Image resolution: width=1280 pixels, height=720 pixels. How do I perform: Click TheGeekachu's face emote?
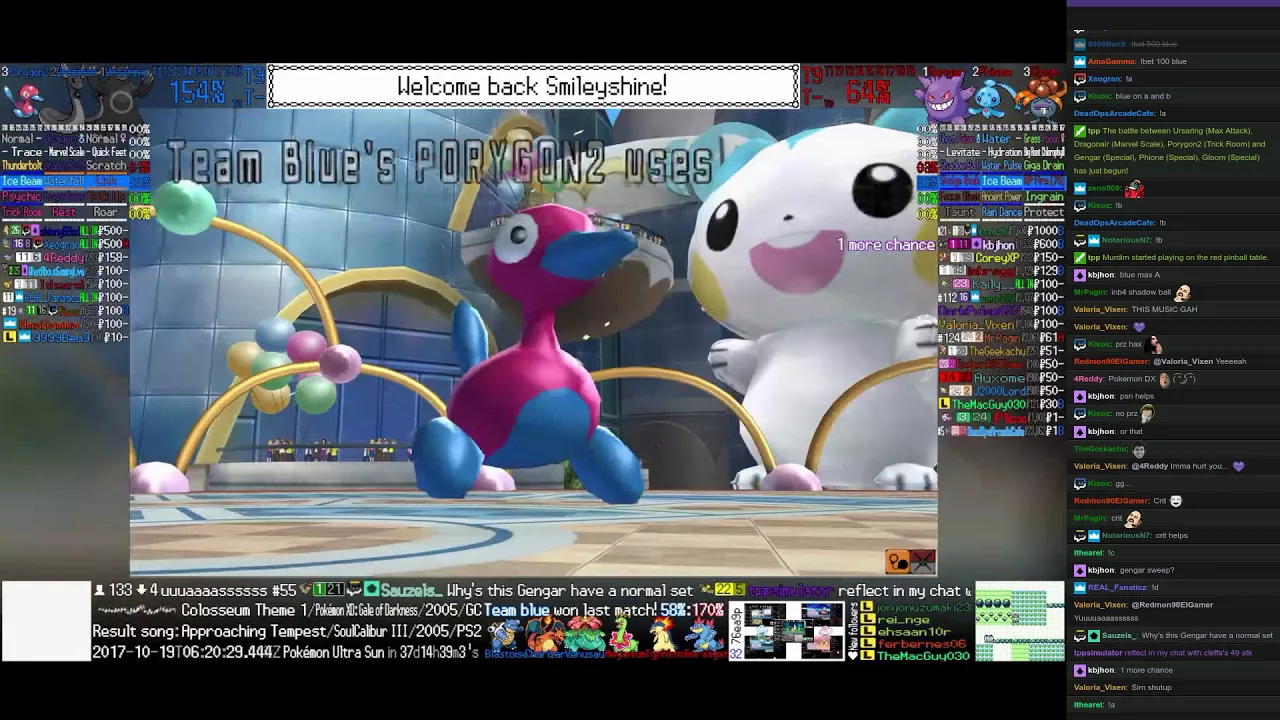tap(1139, 449)
